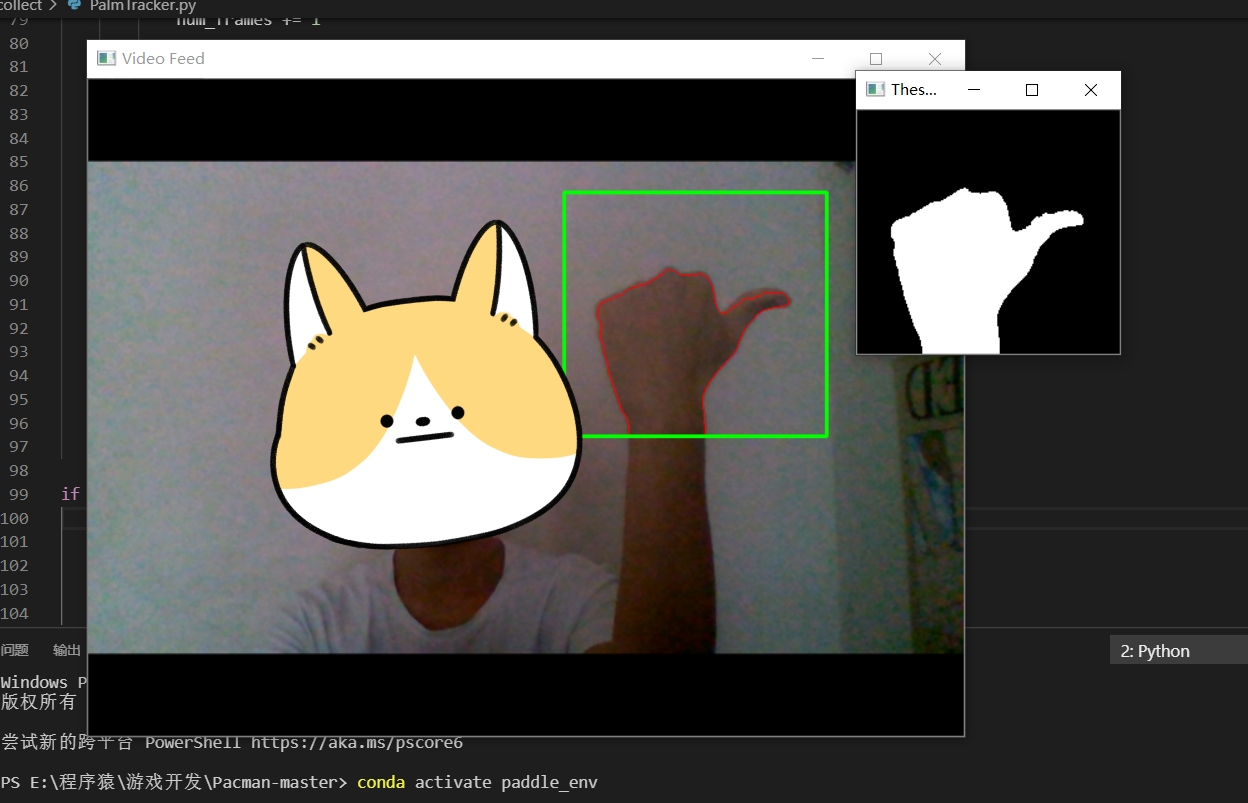Viewport: 1248px width, 803px height.
Task: Click the Video Feed title bar text
Action: coord(163,59)
